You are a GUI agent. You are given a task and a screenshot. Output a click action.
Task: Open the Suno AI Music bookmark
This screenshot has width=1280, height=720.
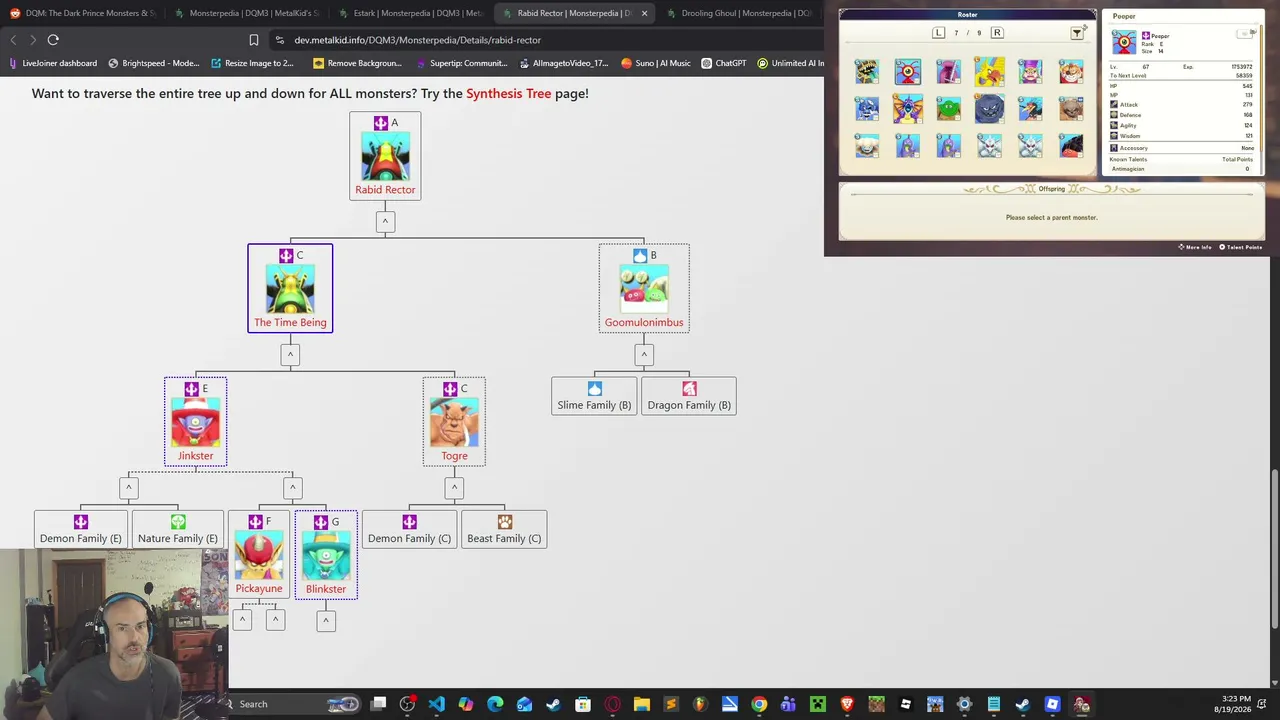(656, 63)
